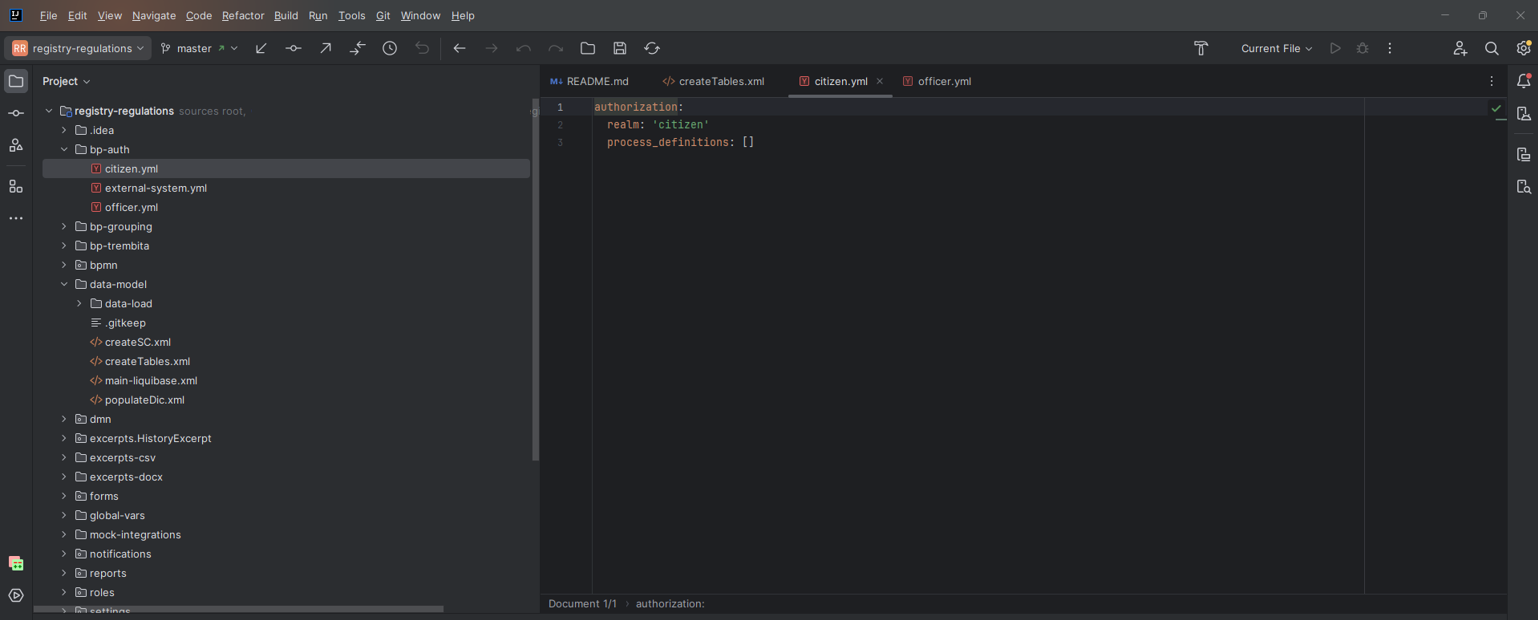Viewport: 1538px width, 620px height.
Task: Build the project with the hammer icon
Action: tap(1201, 48)
